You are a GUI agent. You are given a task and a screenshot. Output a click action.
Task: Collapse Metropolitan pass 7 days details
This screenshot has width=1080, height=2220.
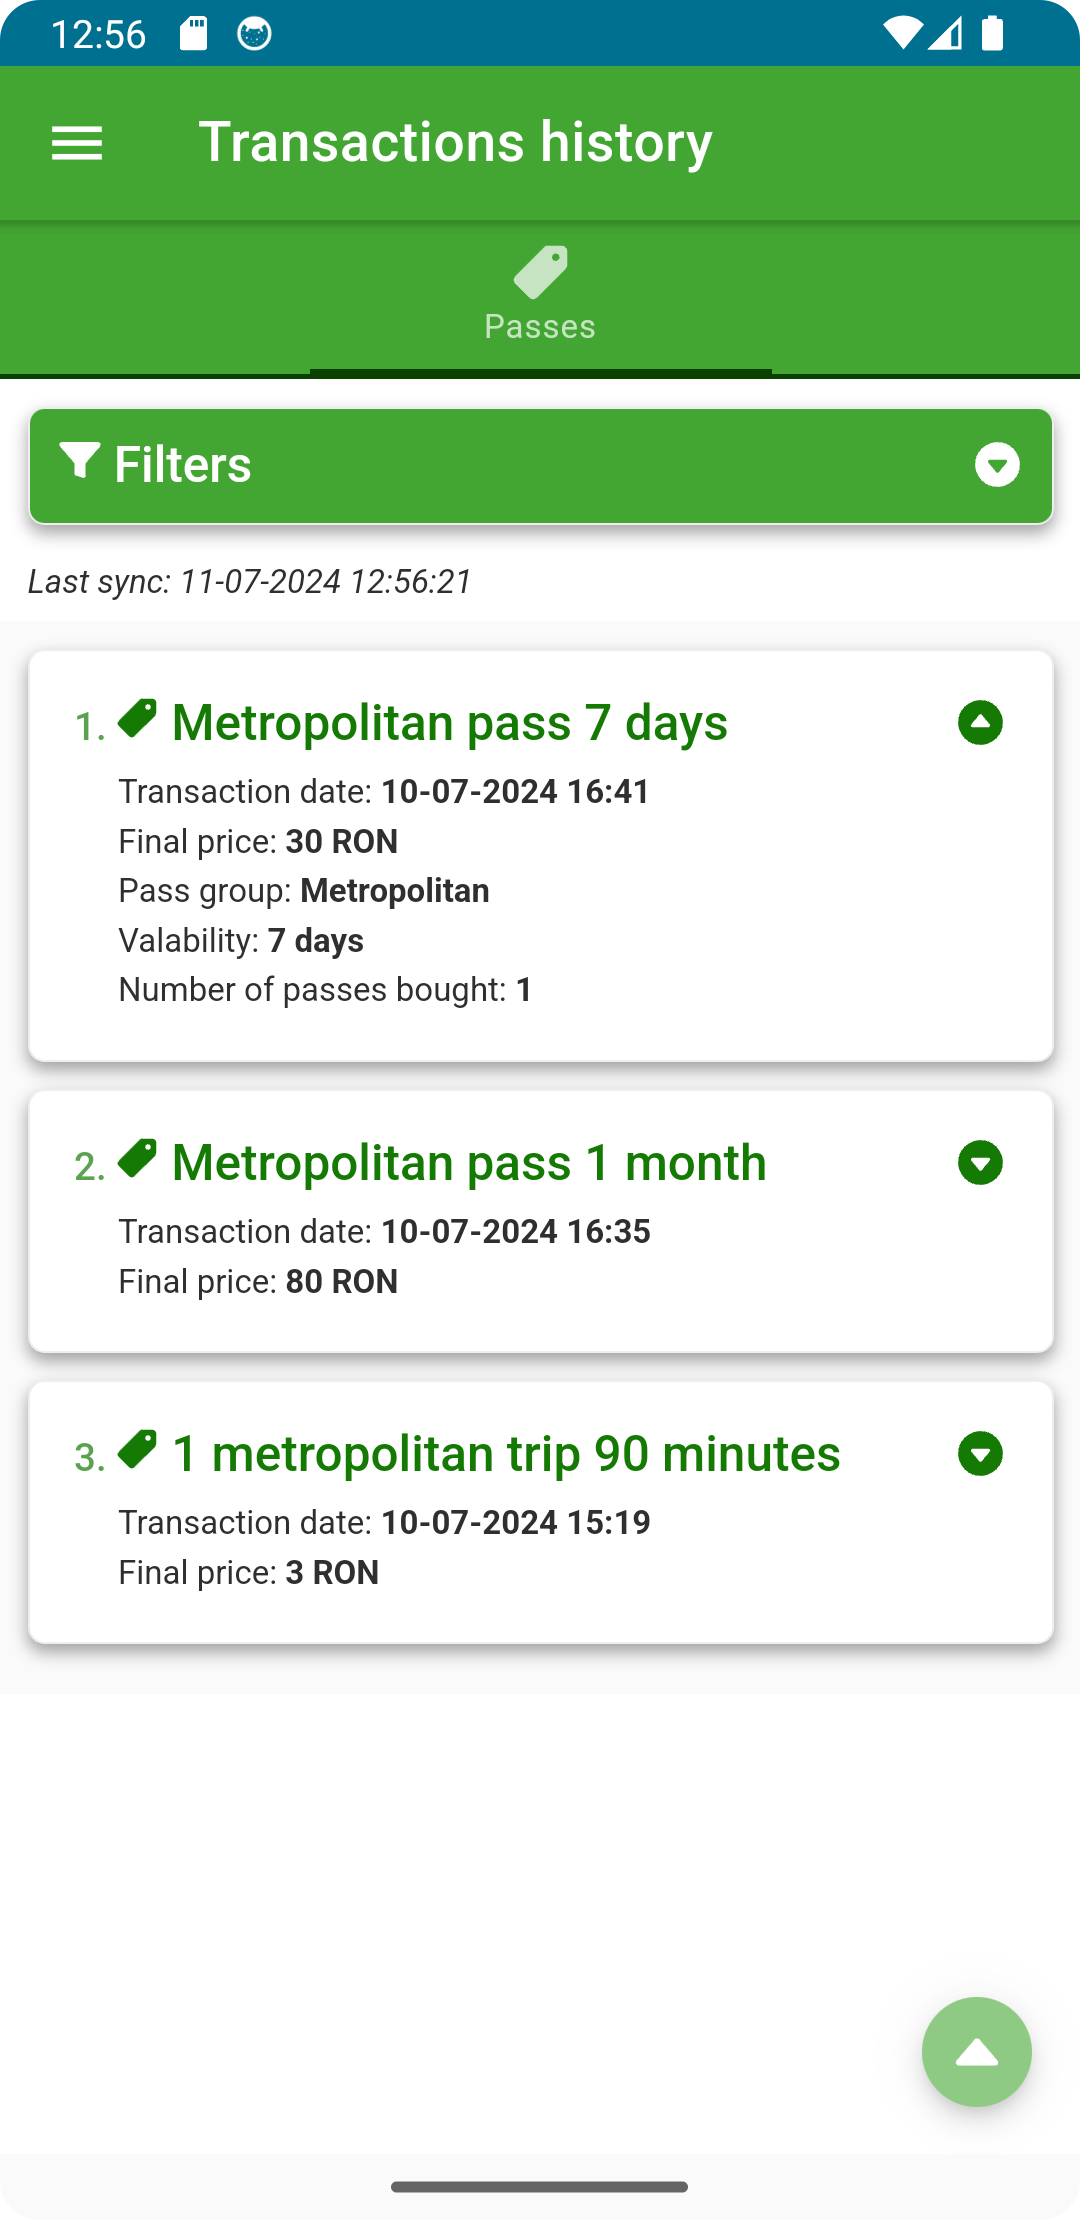[x=980, y=722]
